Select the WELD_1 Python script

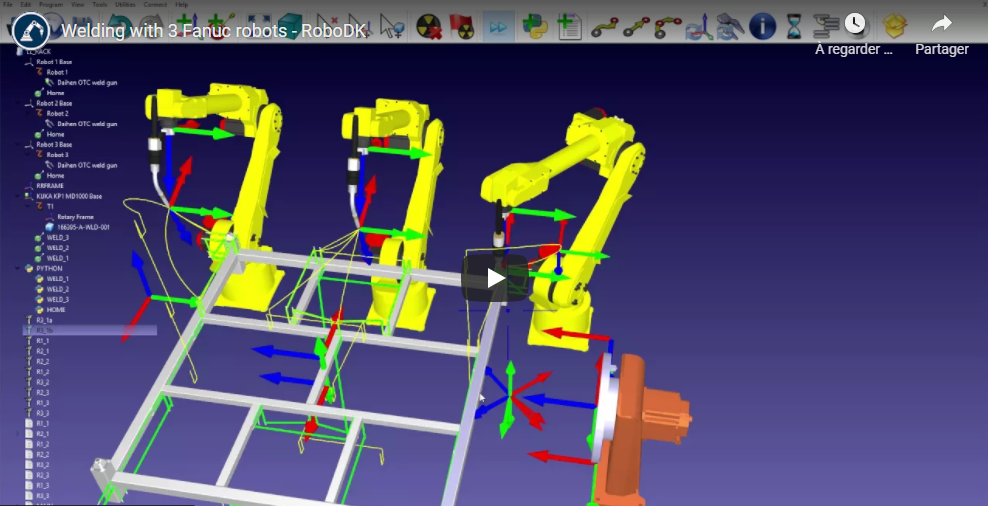pyautogui.click(x=57, y=279)
